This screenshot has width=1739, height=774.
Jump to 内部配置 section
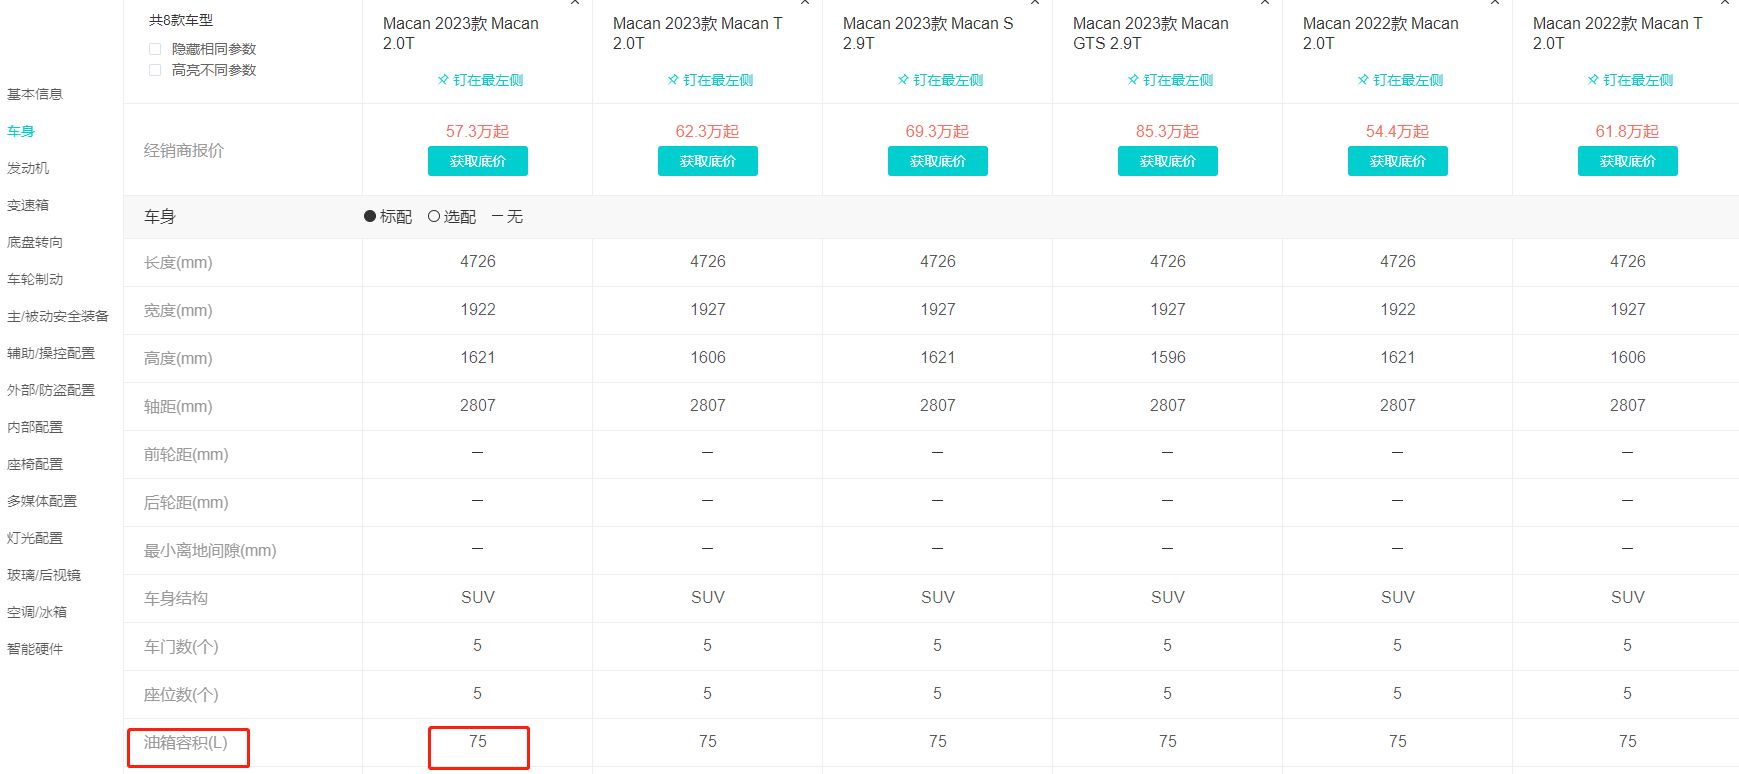click(35, 427)
